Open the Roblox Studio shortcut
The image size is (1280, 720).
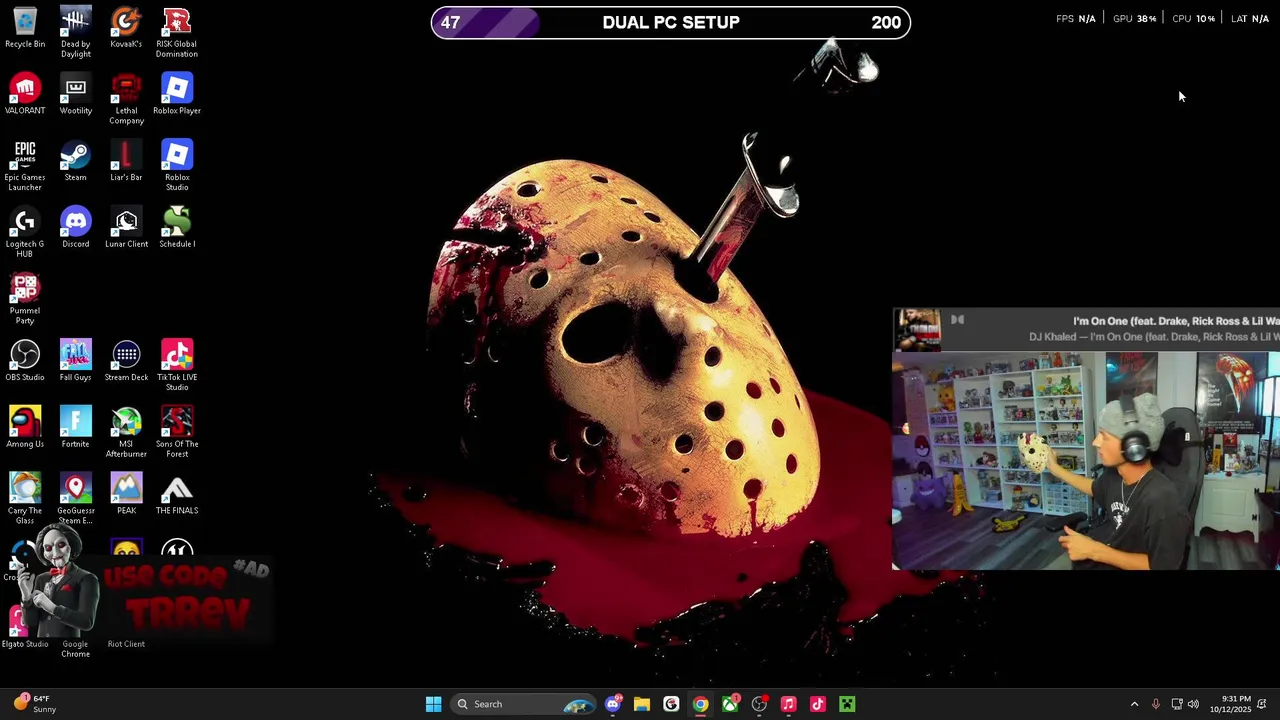177,165
